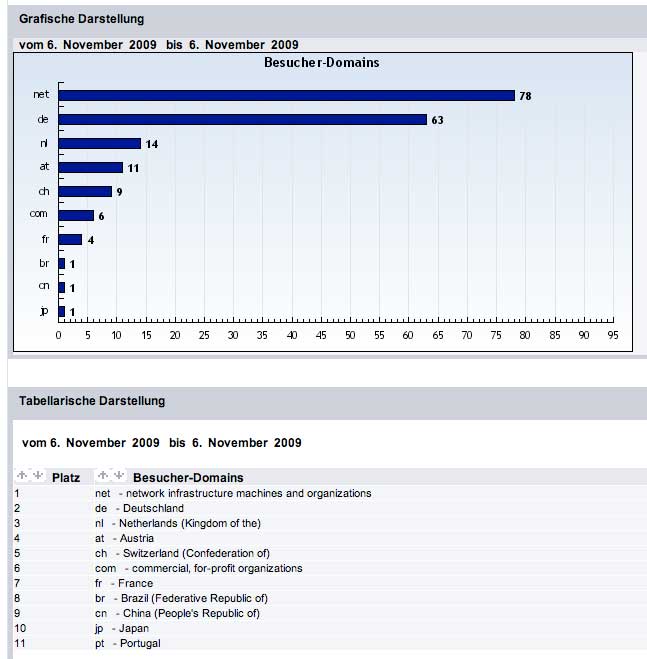The width and height of the screenshot is (647, 659).
Task: Select the Grafische Darstellung section header
Action: coord(81,19)
